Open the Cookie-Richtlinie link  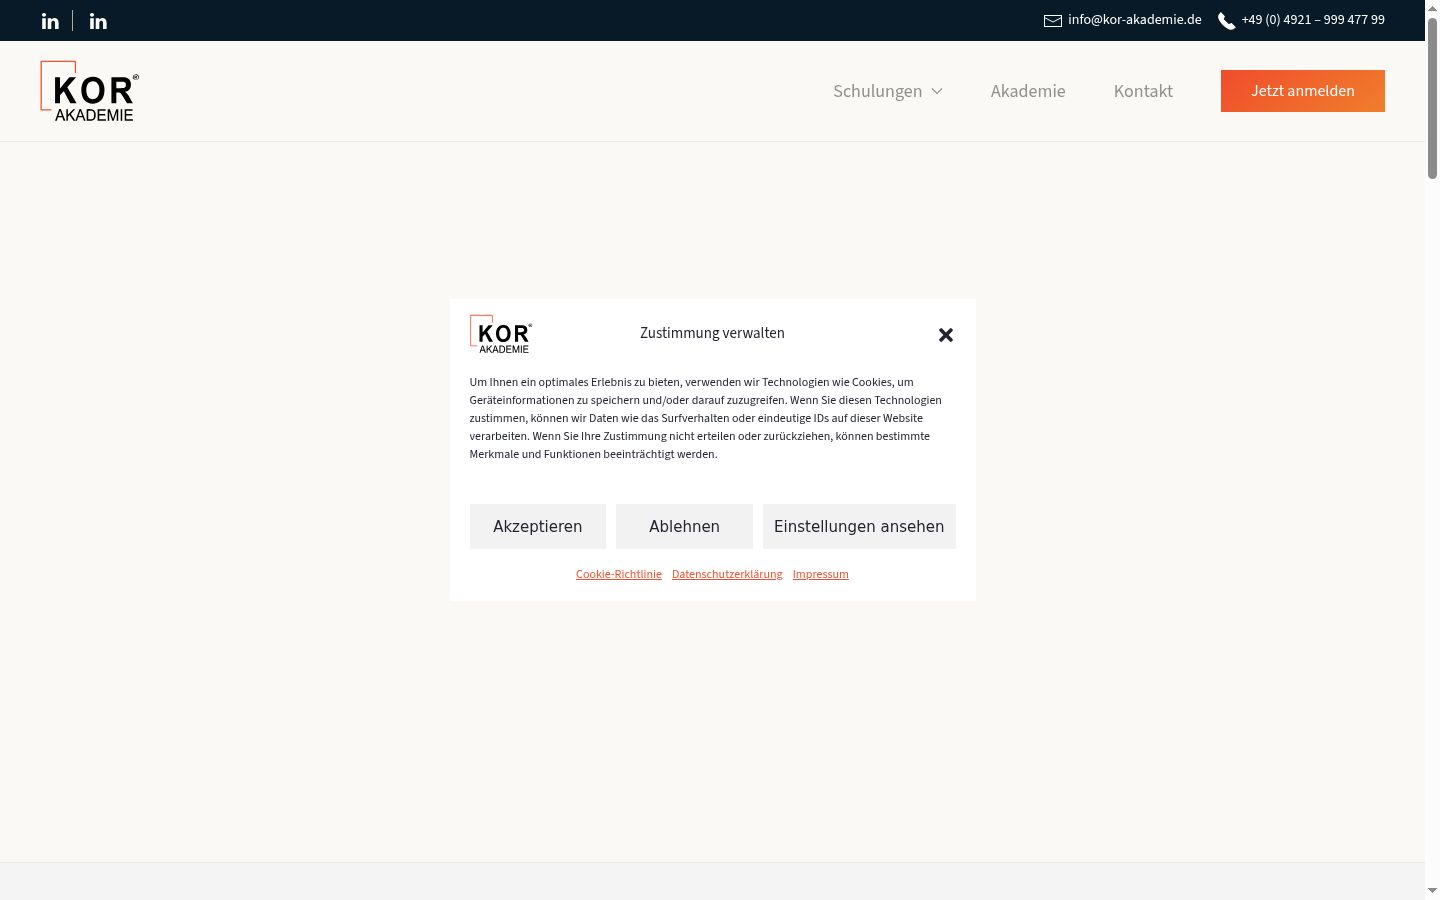click(619, 574)
